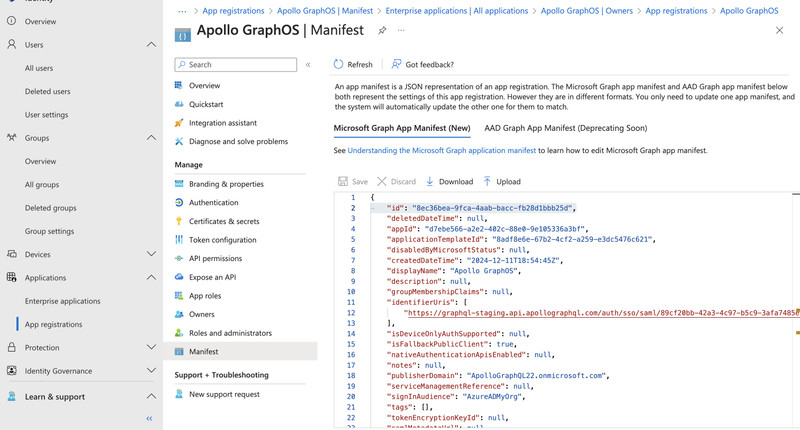Open Understanding the Microsoft Graph application manifest link

tap(442, 150)
